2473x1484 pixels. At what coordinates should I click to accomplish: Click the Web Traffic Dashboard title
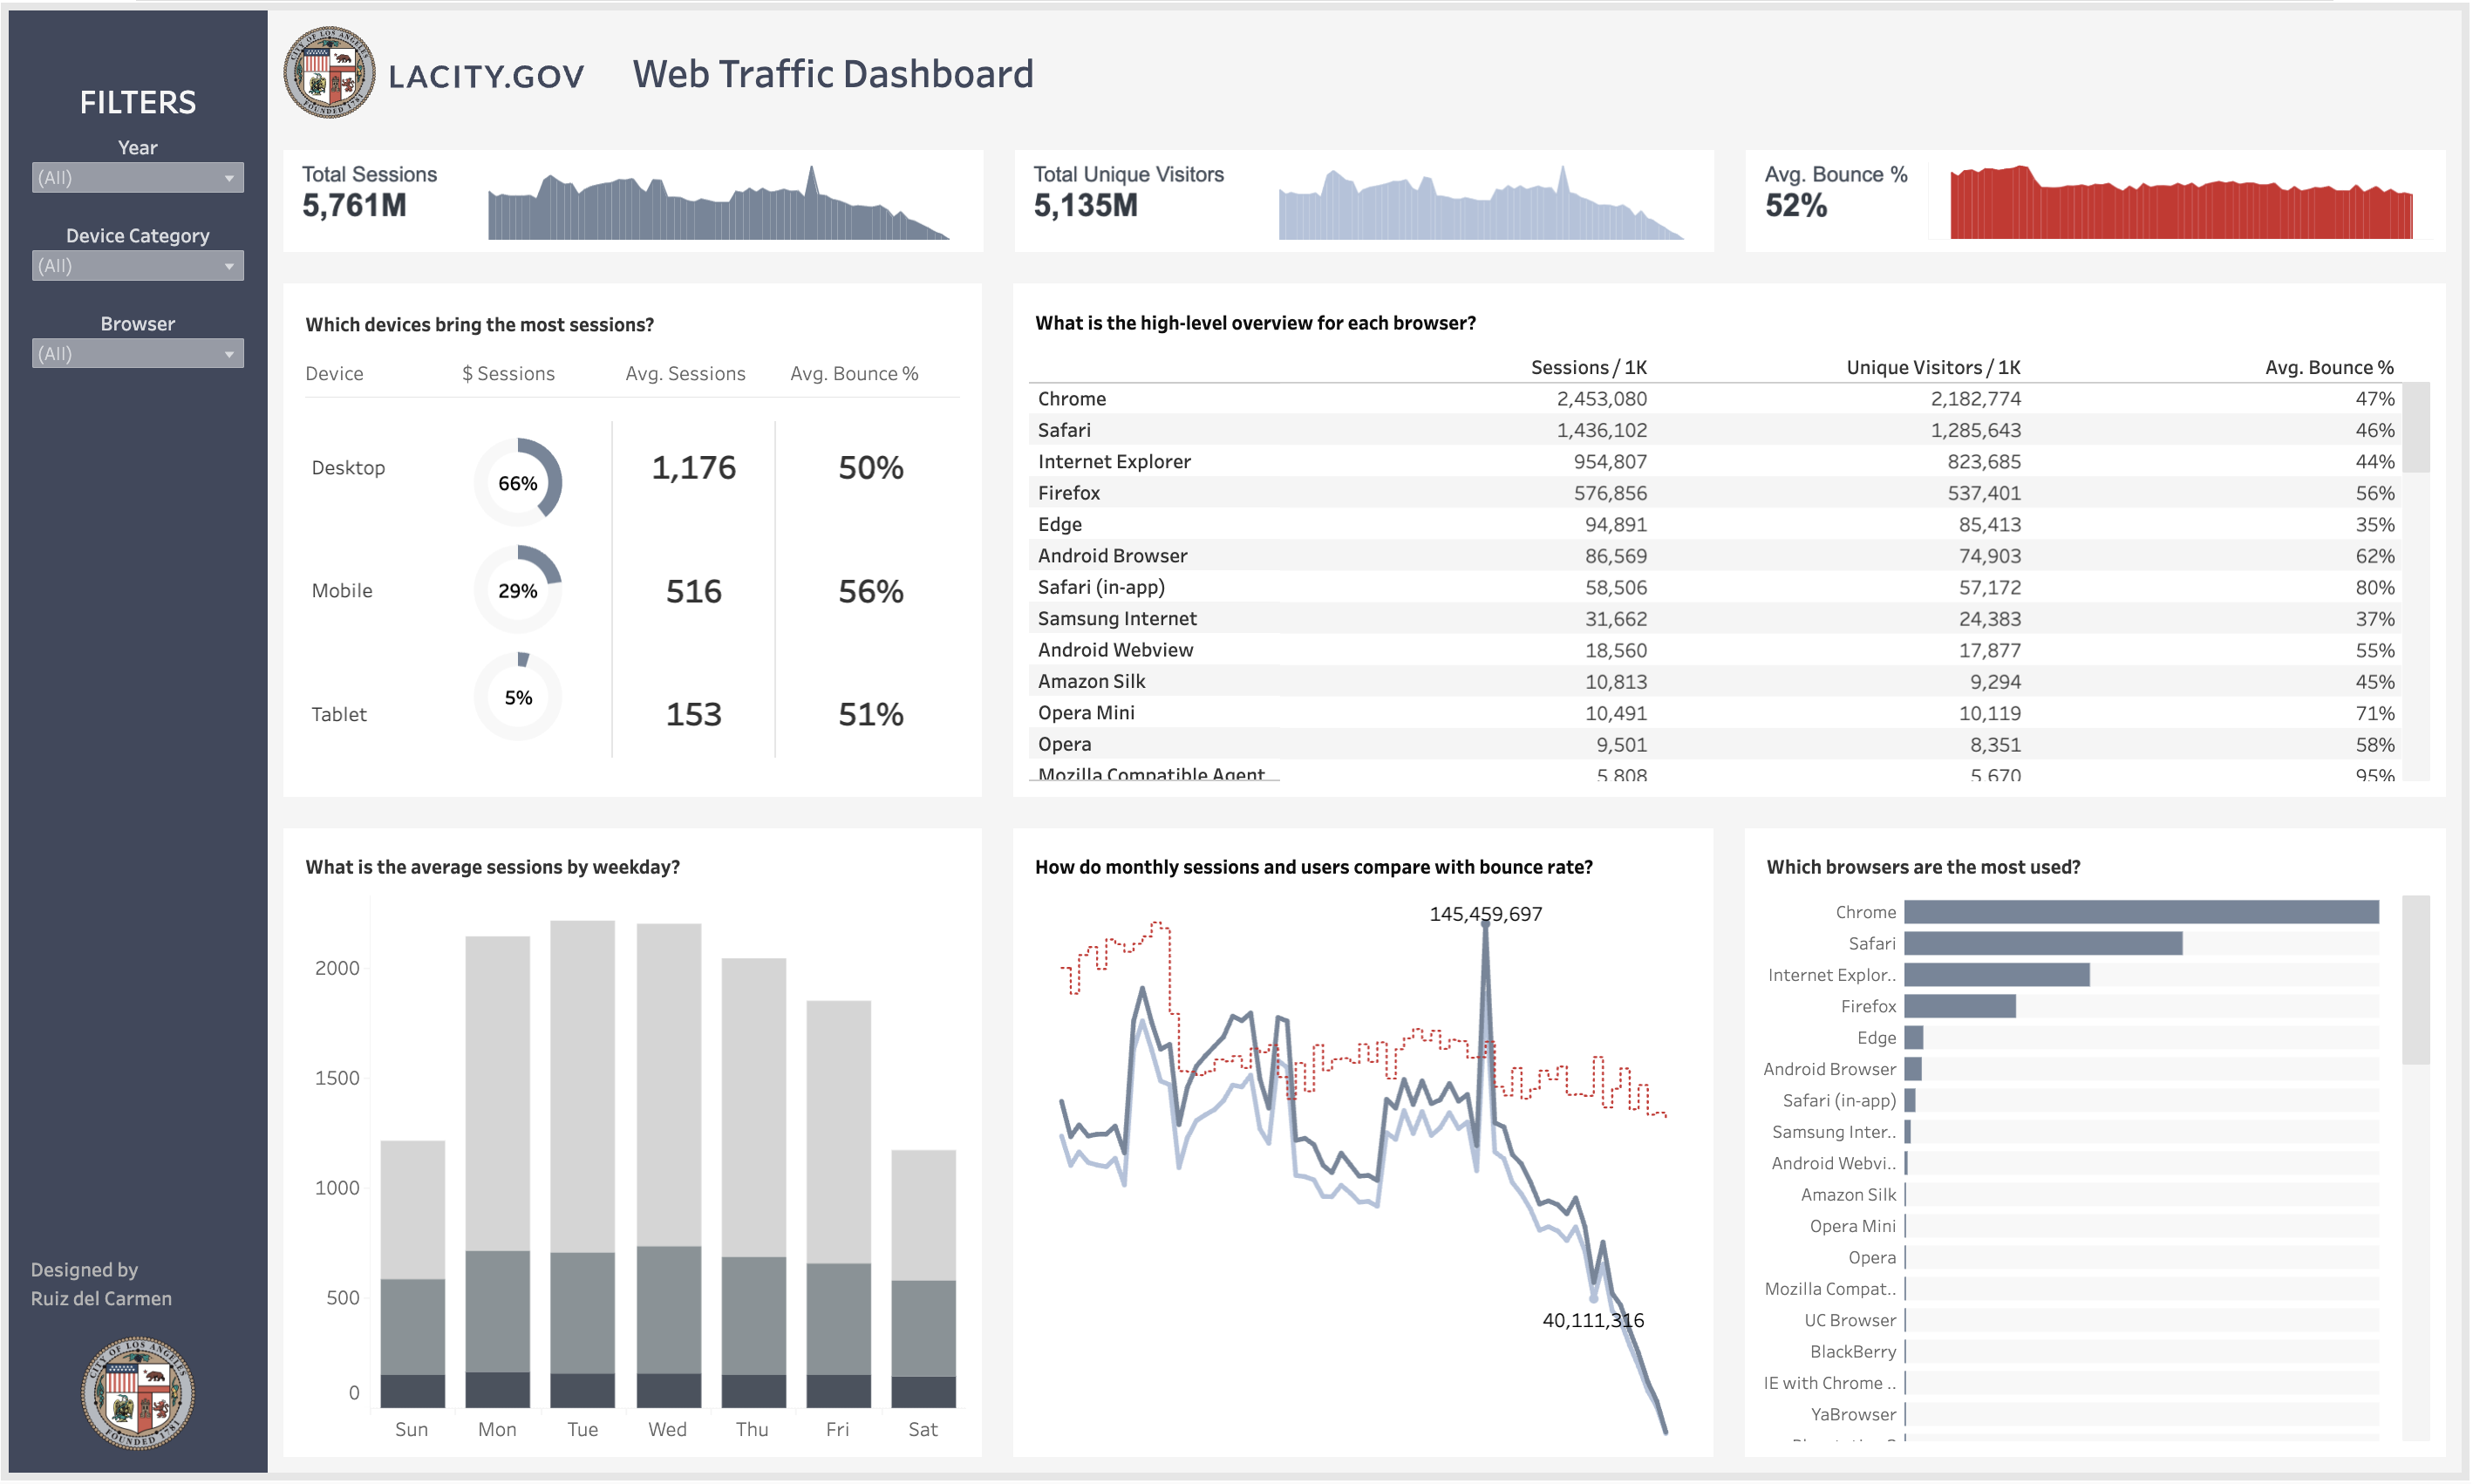[x=833, y=73]
